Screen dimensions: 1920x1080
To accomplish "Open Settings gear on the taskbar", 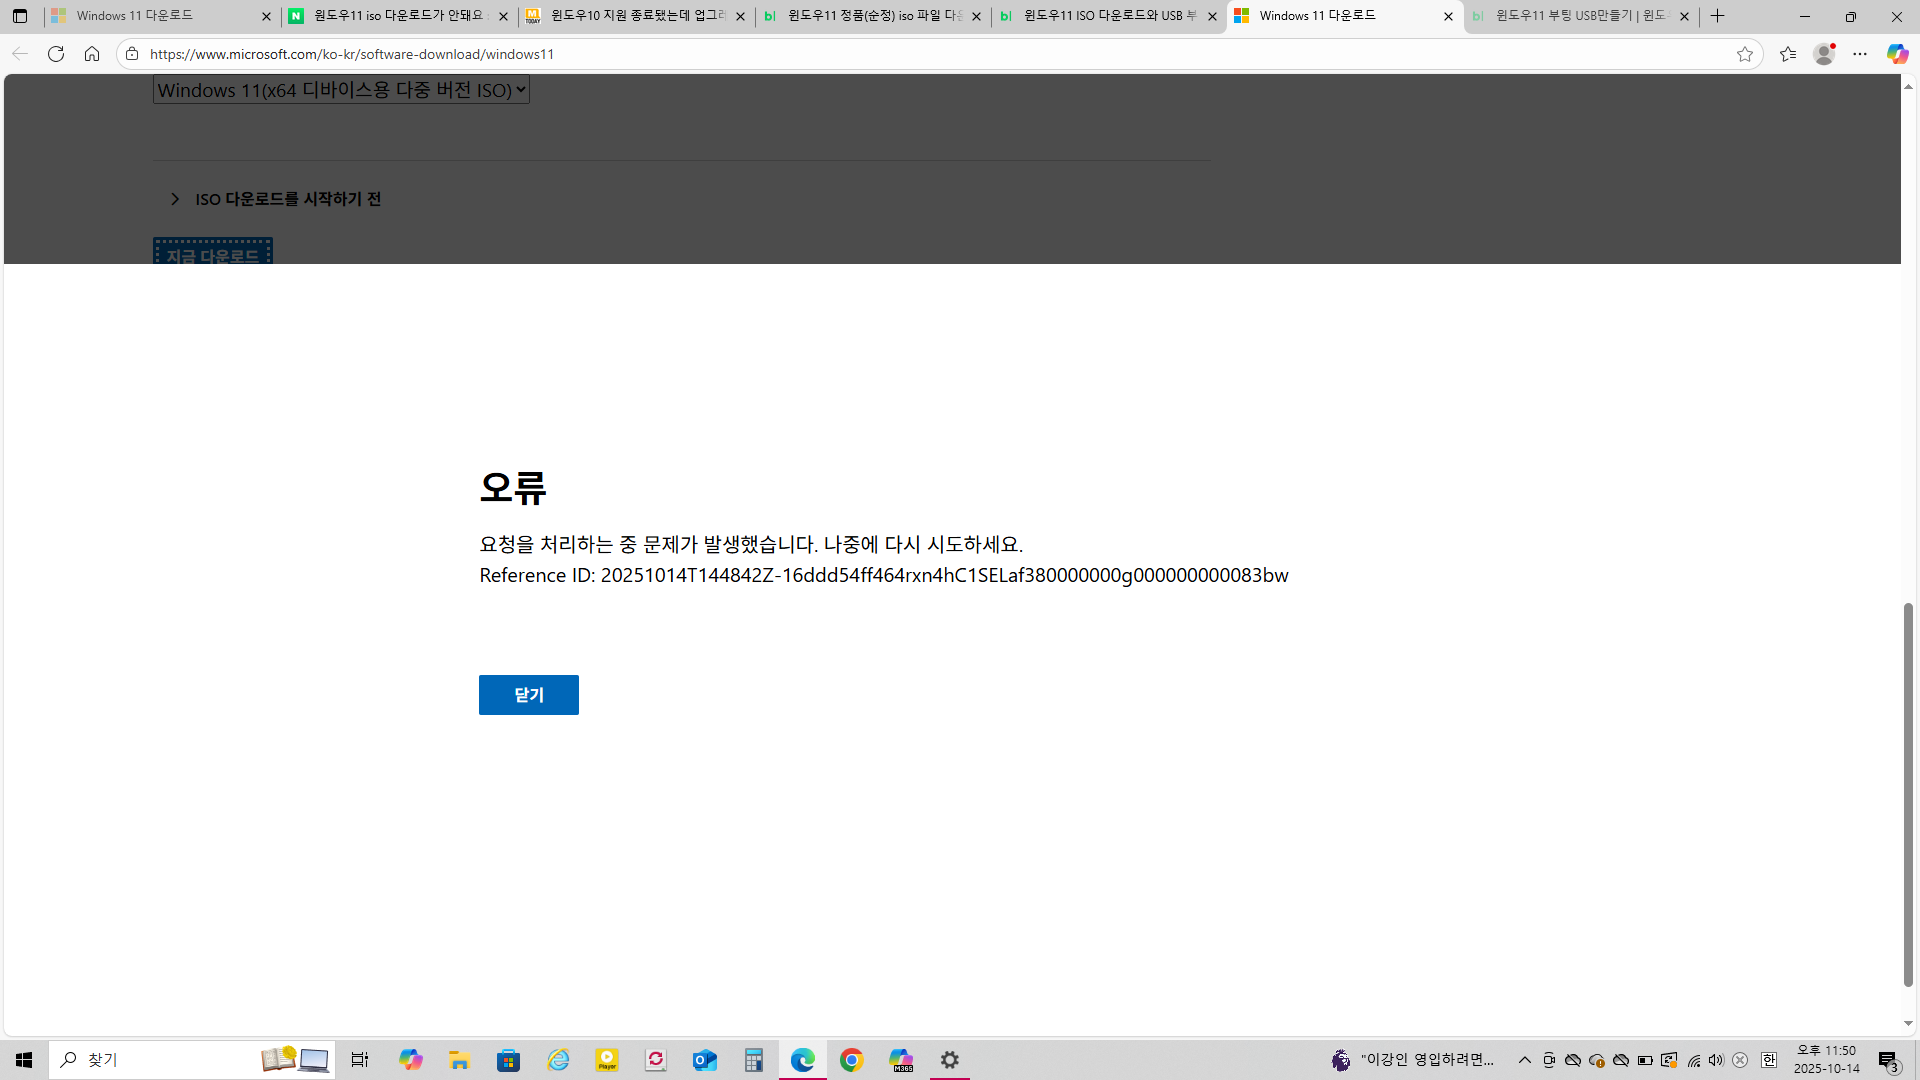I will (x=950, y=1060).
